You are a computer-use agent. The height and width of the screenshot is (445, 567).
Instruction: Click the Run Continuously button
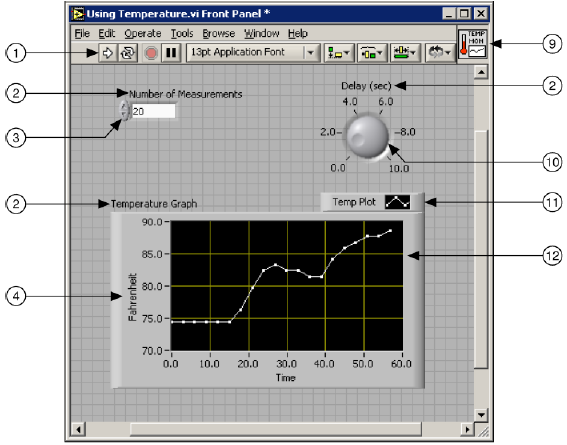(x=127, y=53)
